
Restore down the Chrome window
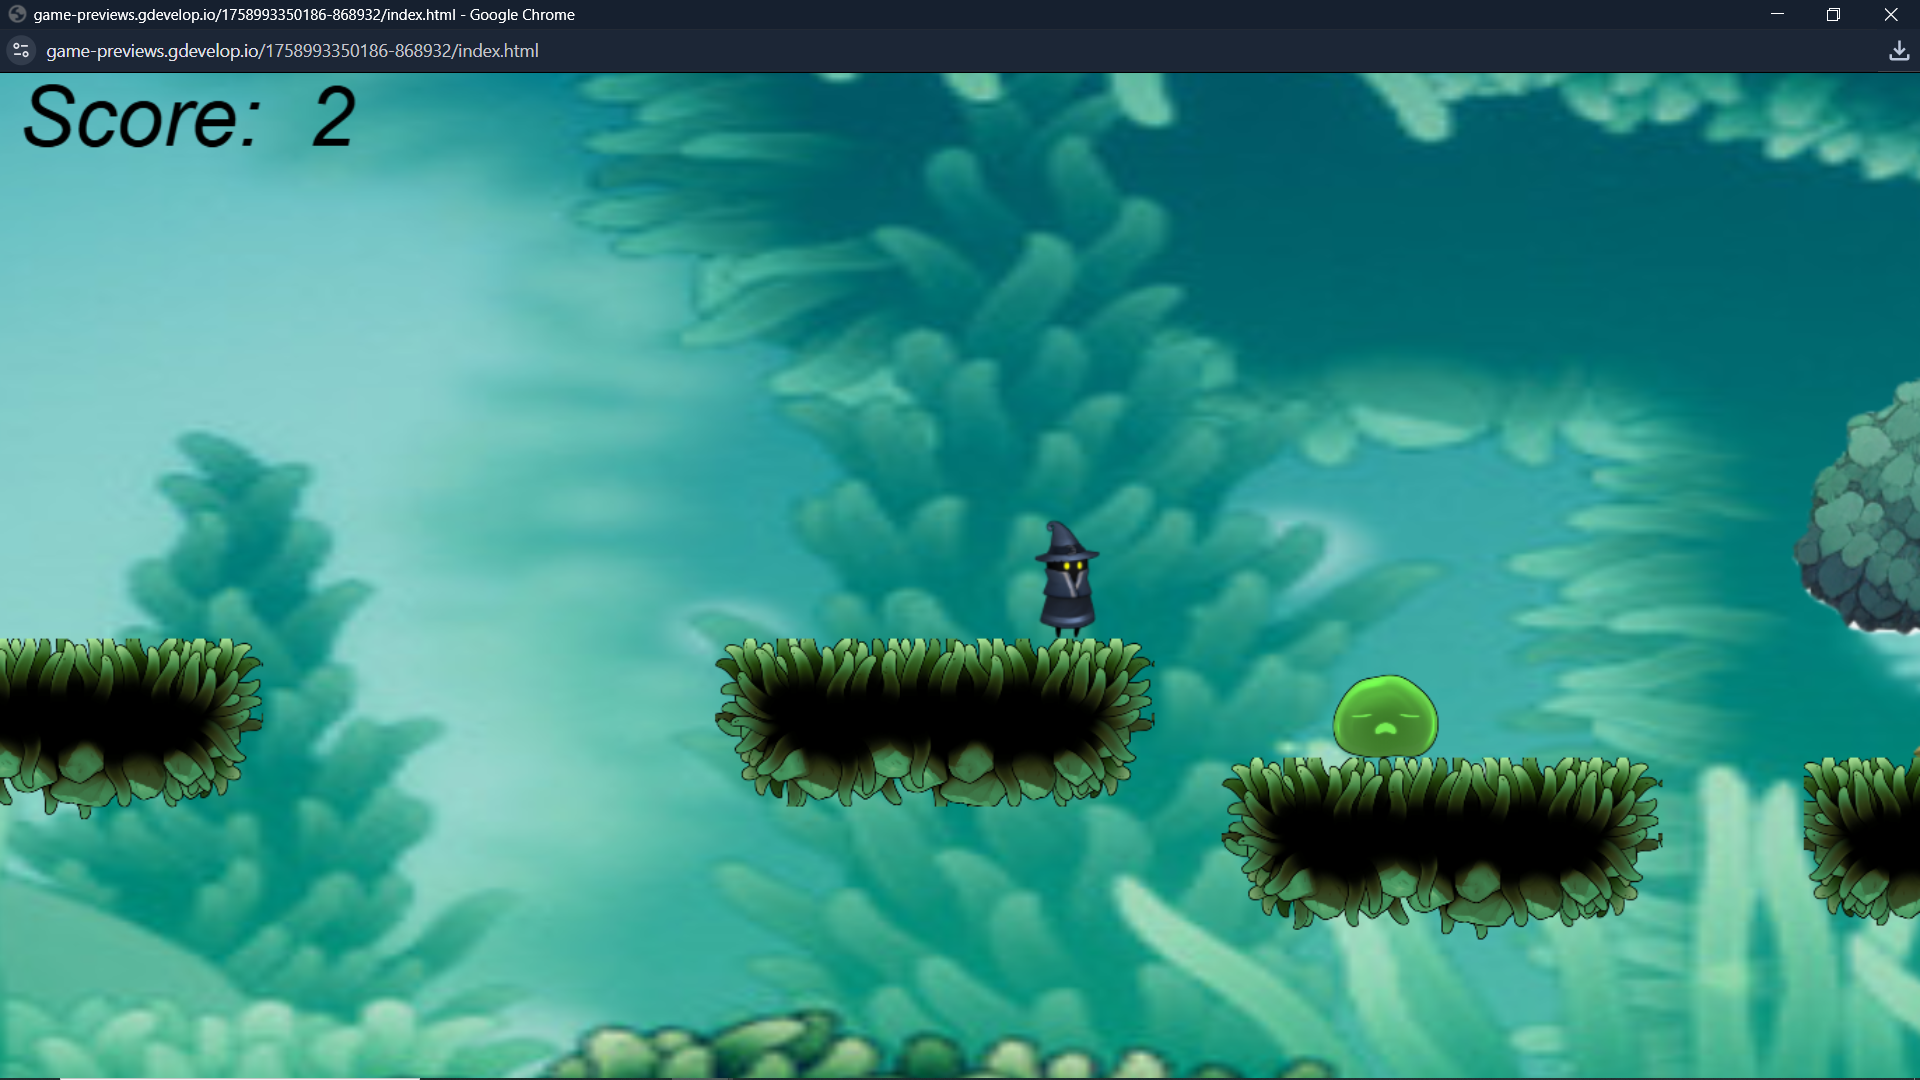coord(1833,14)
